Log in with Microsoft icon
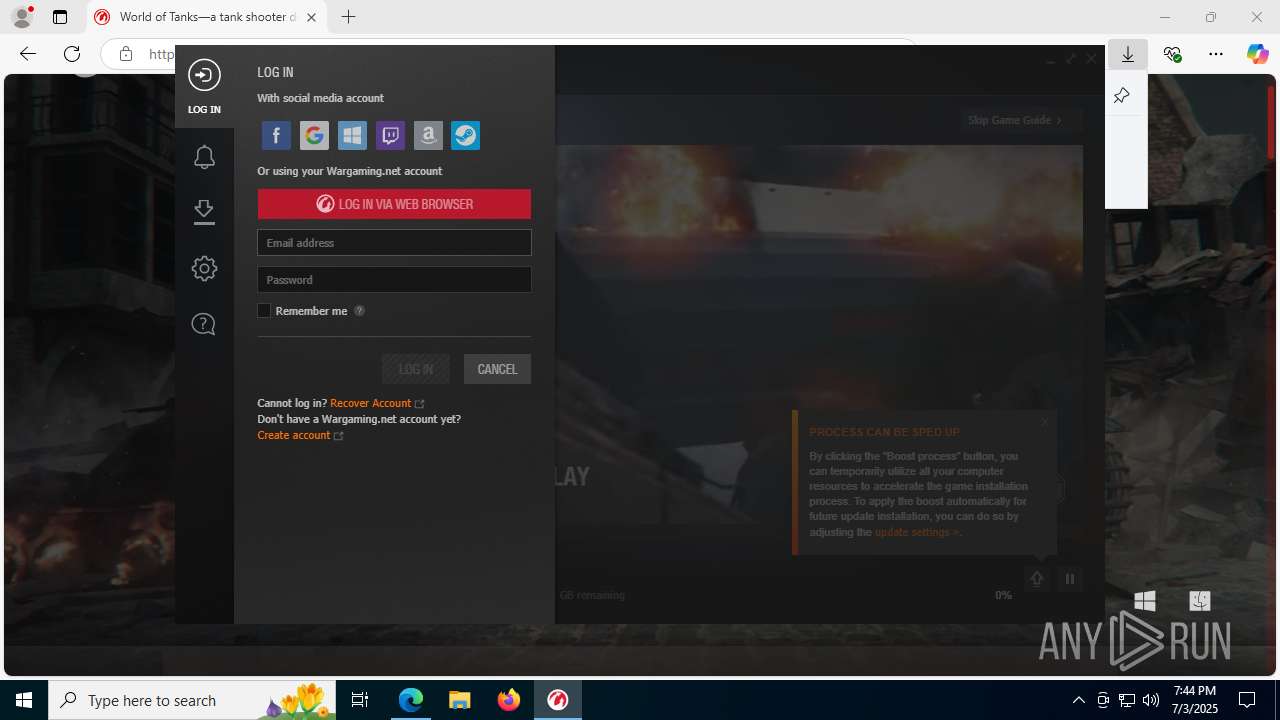 click(x=352, y=135)
